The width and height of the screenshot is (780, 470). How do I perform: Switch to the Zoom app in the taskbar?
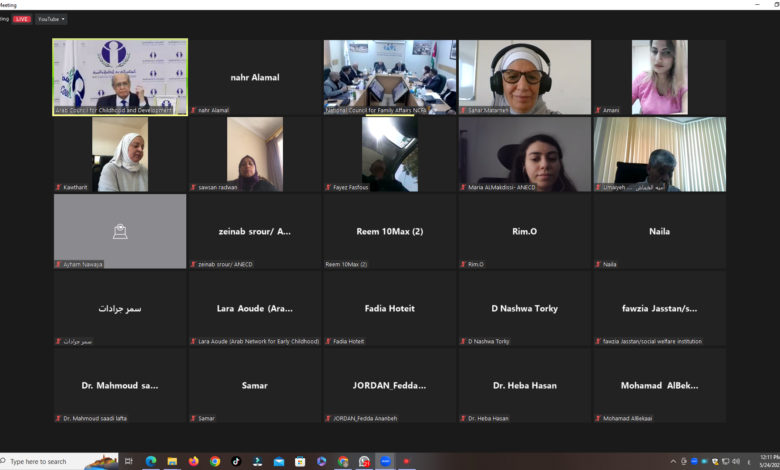pos(385,461)
